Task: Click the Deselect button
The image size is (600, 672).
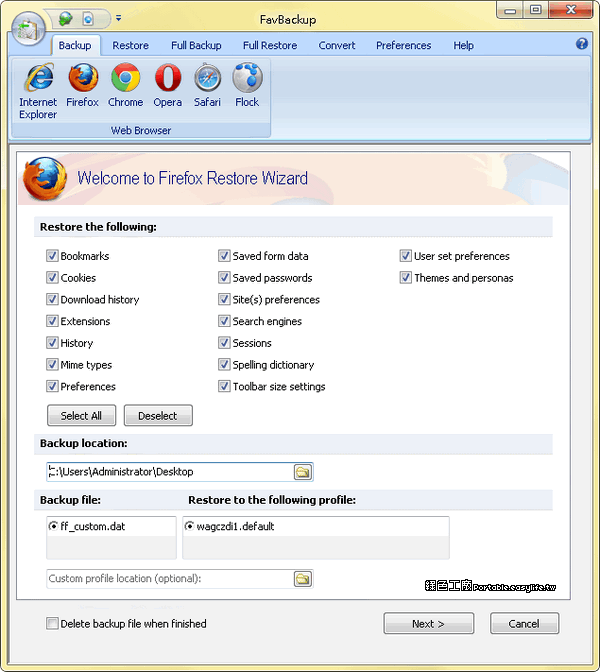Action: point(158,416)
